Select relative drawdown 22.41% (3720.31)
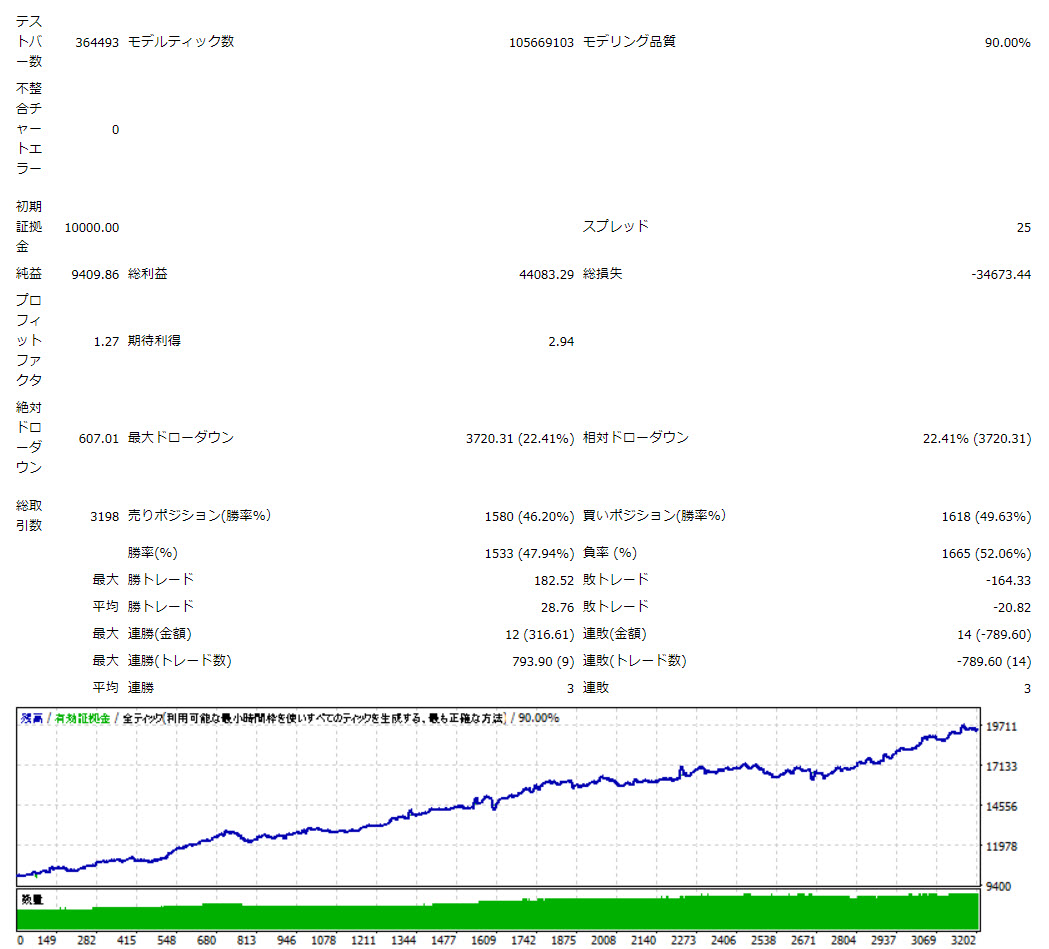Screen dimensions: 1049x949 click(x=977, y=438)
